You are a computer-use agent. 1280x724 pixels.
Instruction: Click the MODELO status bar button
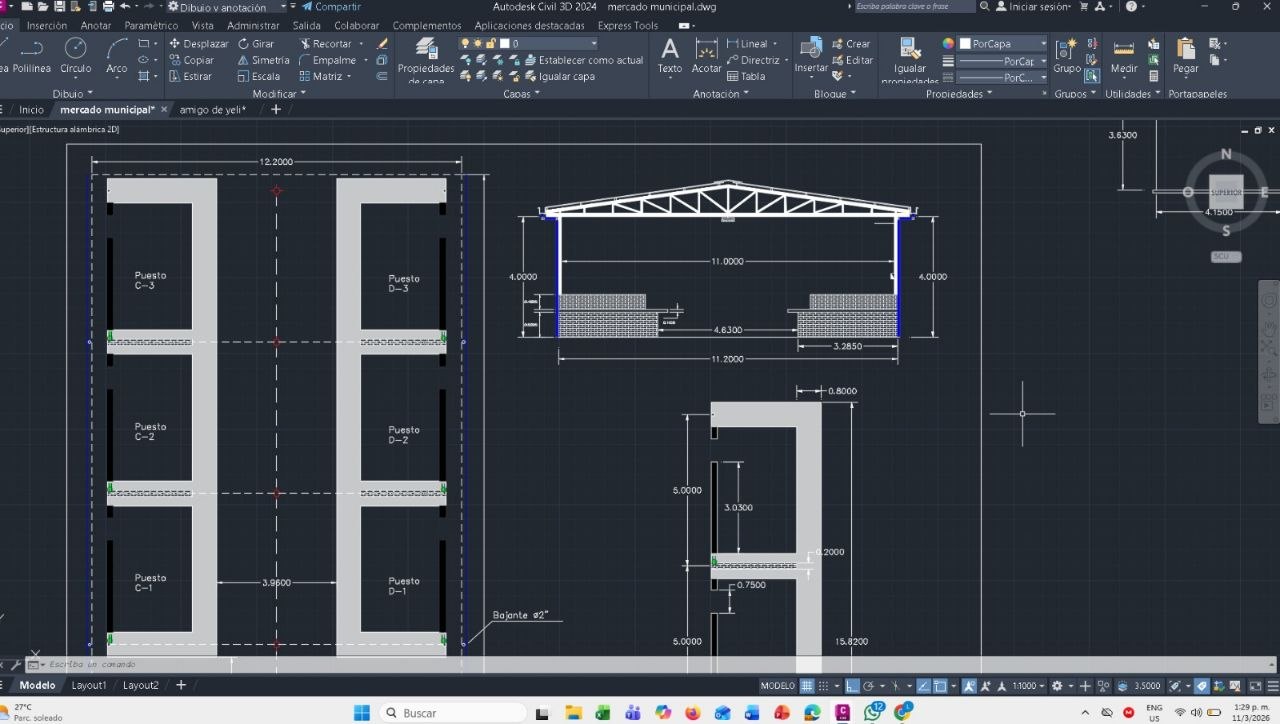click(778, 686)
